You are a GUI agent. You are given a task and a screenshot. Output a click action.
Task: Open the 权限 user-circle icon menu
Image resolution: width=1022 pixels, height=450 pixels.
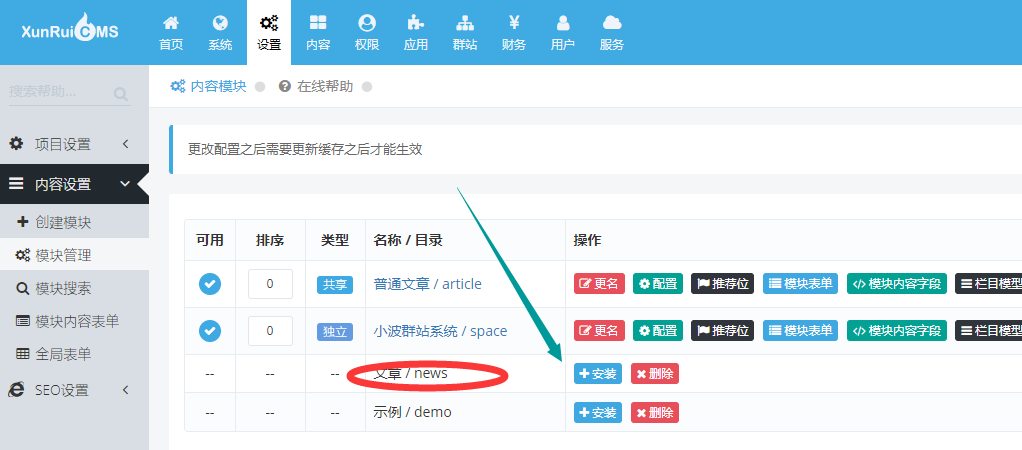click(x=367, y=33)
